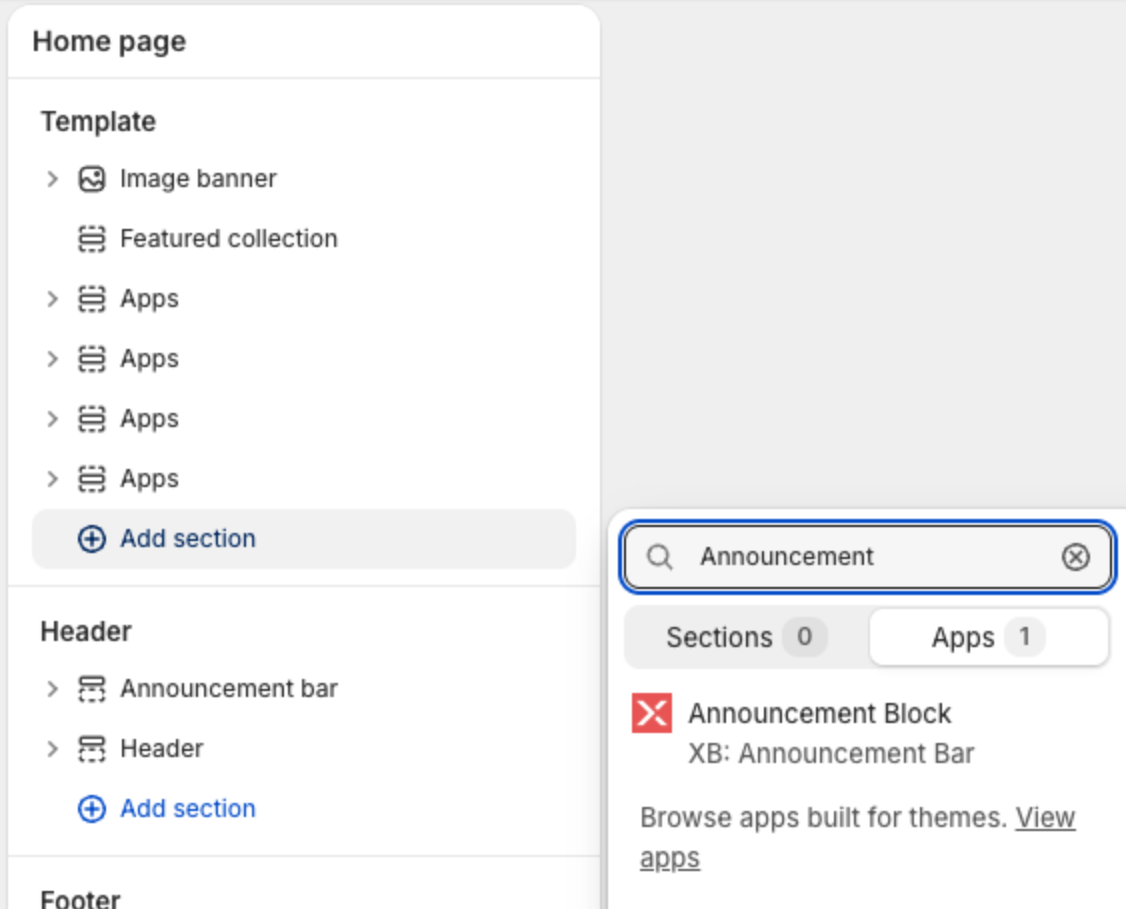The height and width of the screenshot is (909, 1126).
Task: Click the plus icon in Header group
Action: (92, 809)
